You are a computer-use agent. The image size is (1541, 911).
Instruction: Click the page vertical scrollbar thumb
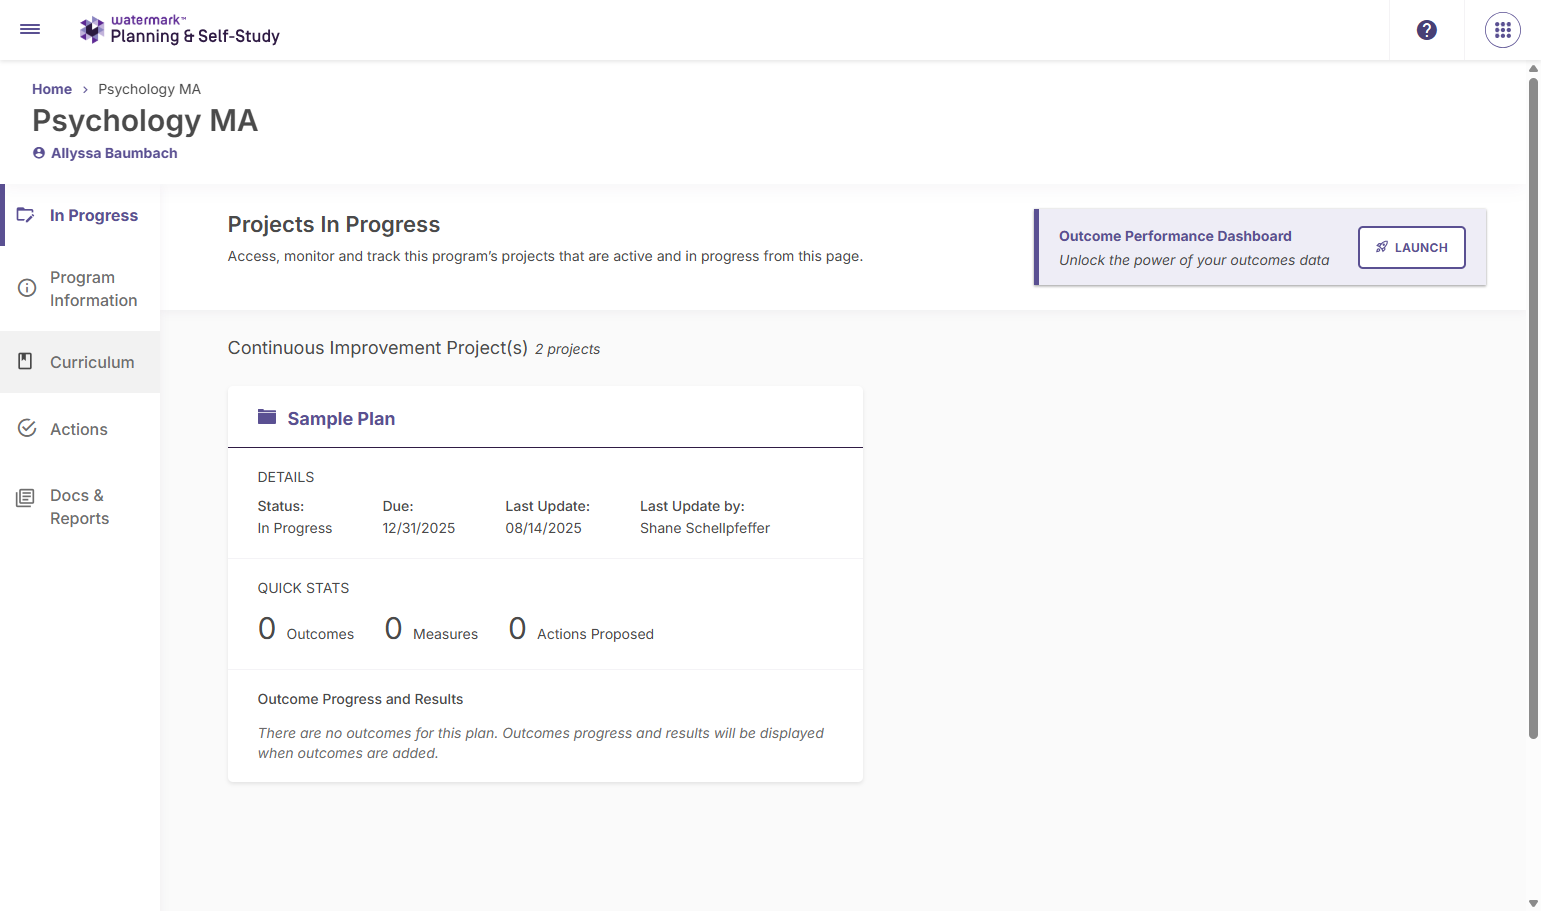[1533, 408]
